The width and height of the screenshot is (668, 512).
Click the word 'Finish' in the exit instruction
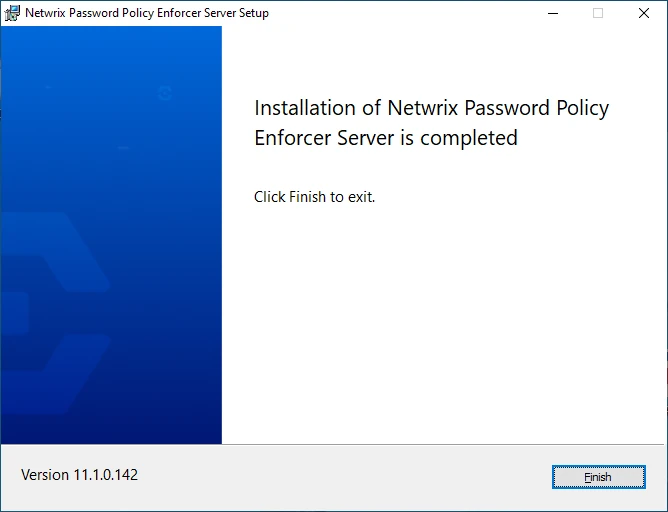tap(307, 197)
